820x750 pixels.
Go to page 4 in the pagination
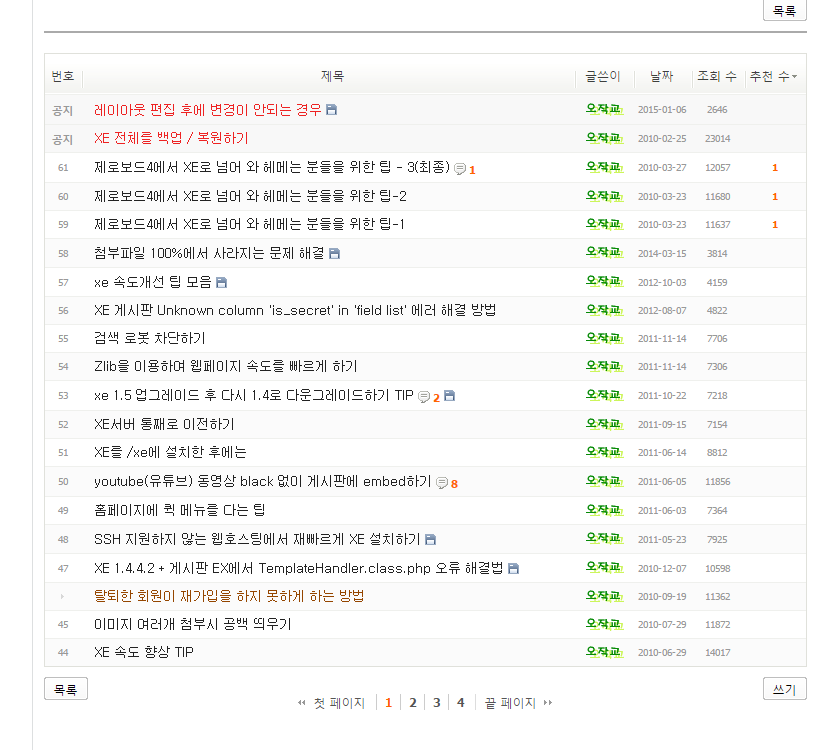click(x=460, y=703)
